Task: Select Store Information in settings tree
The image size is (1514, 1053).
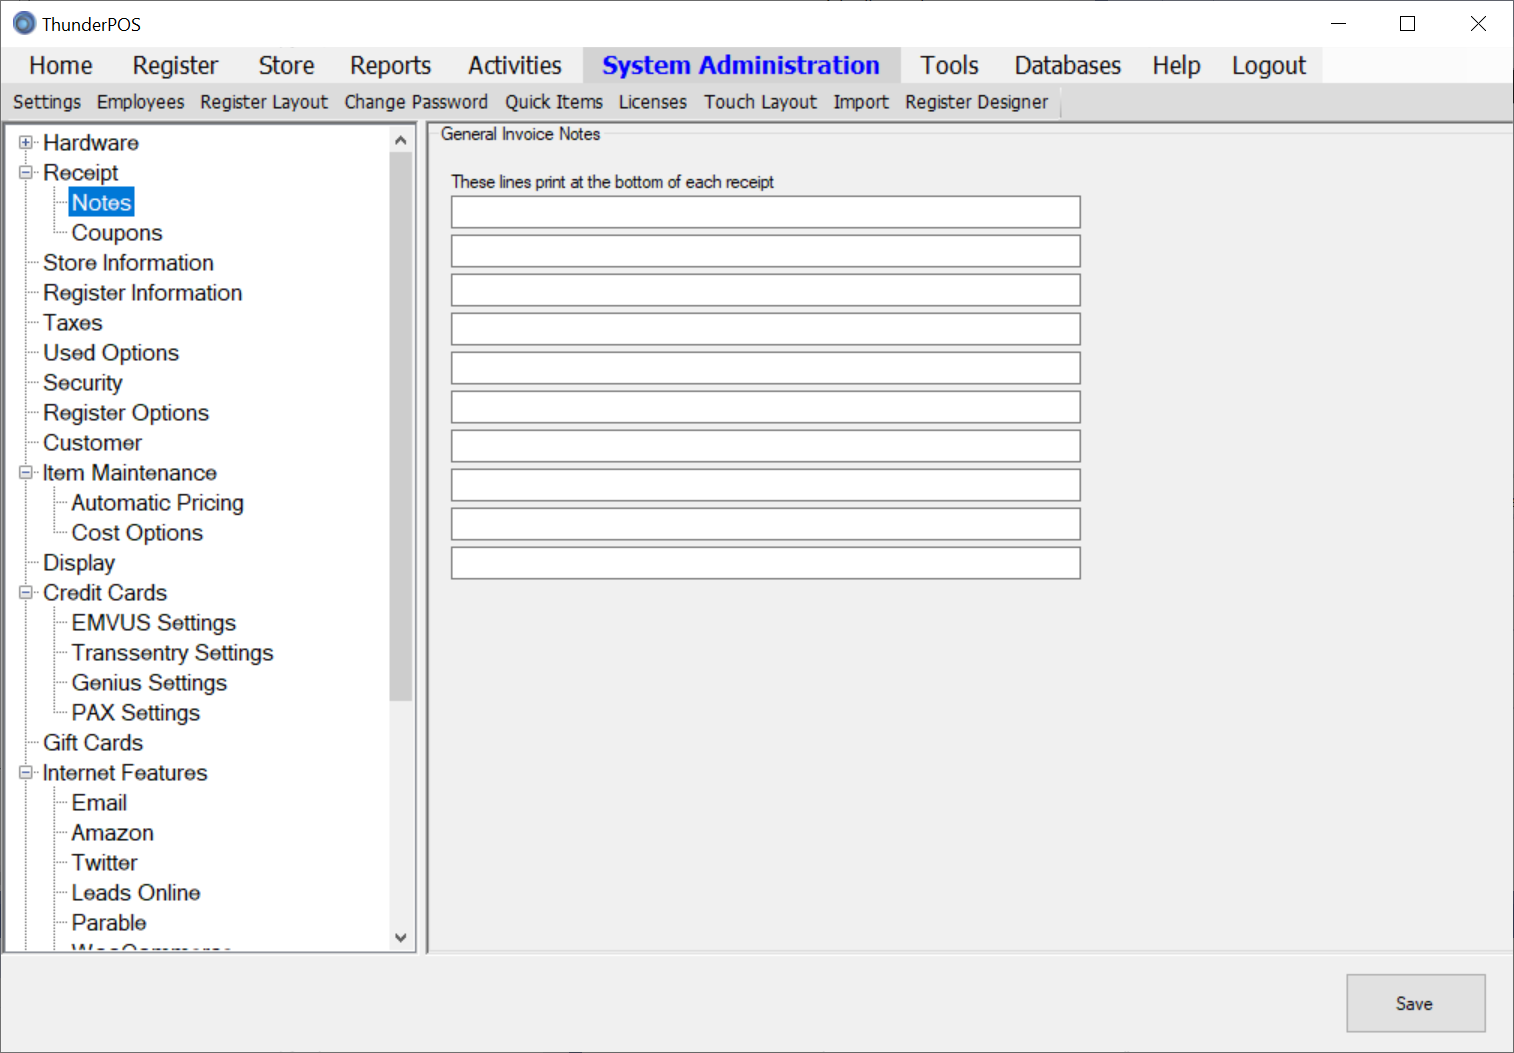Action: [x=128, y=263]
